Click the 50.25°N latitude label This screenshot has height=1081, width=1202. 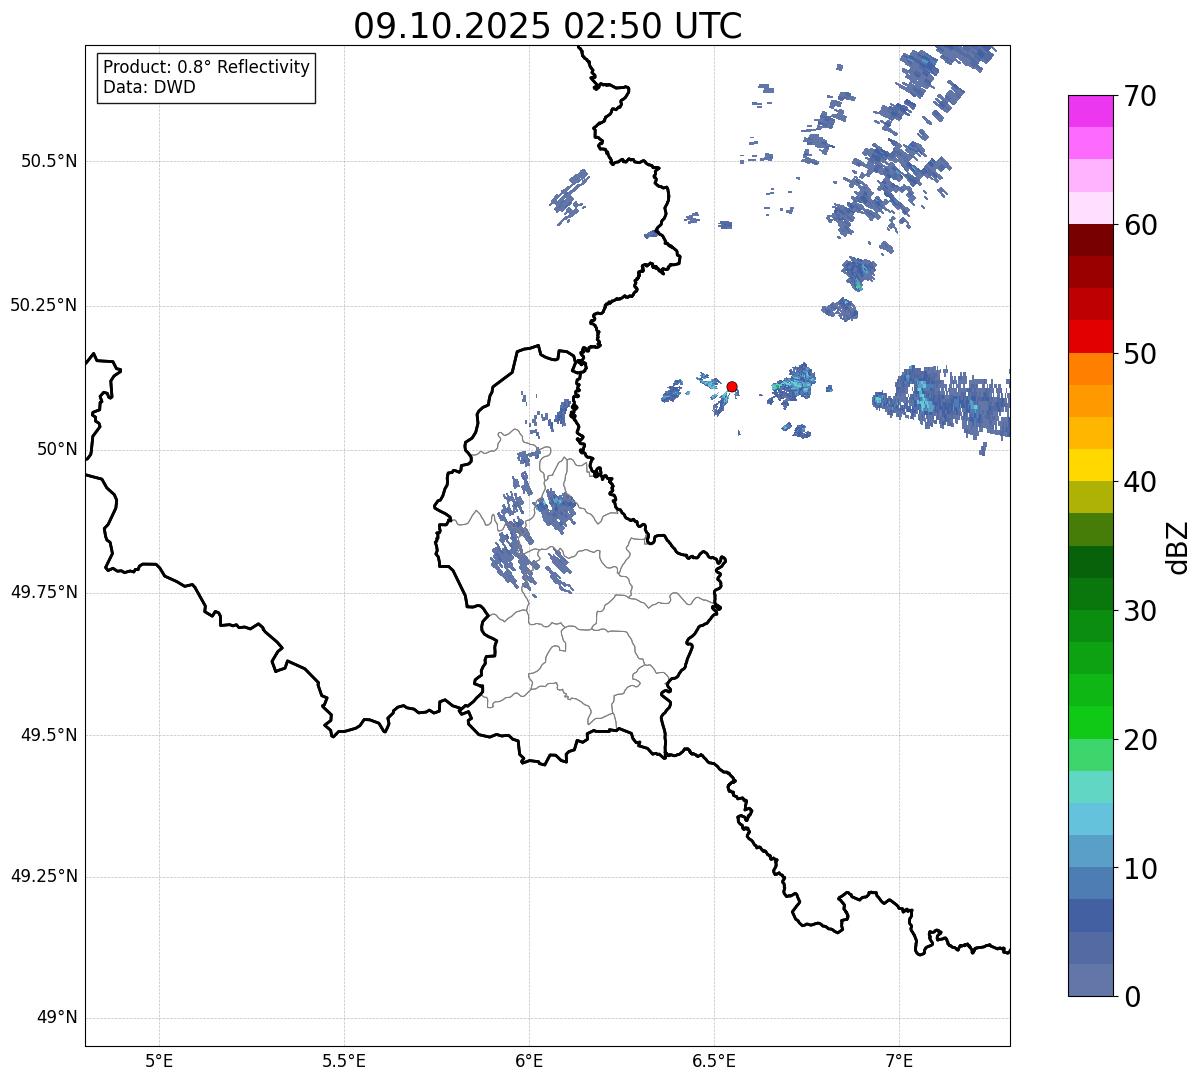pyautogui.click(x=43, y=305)
